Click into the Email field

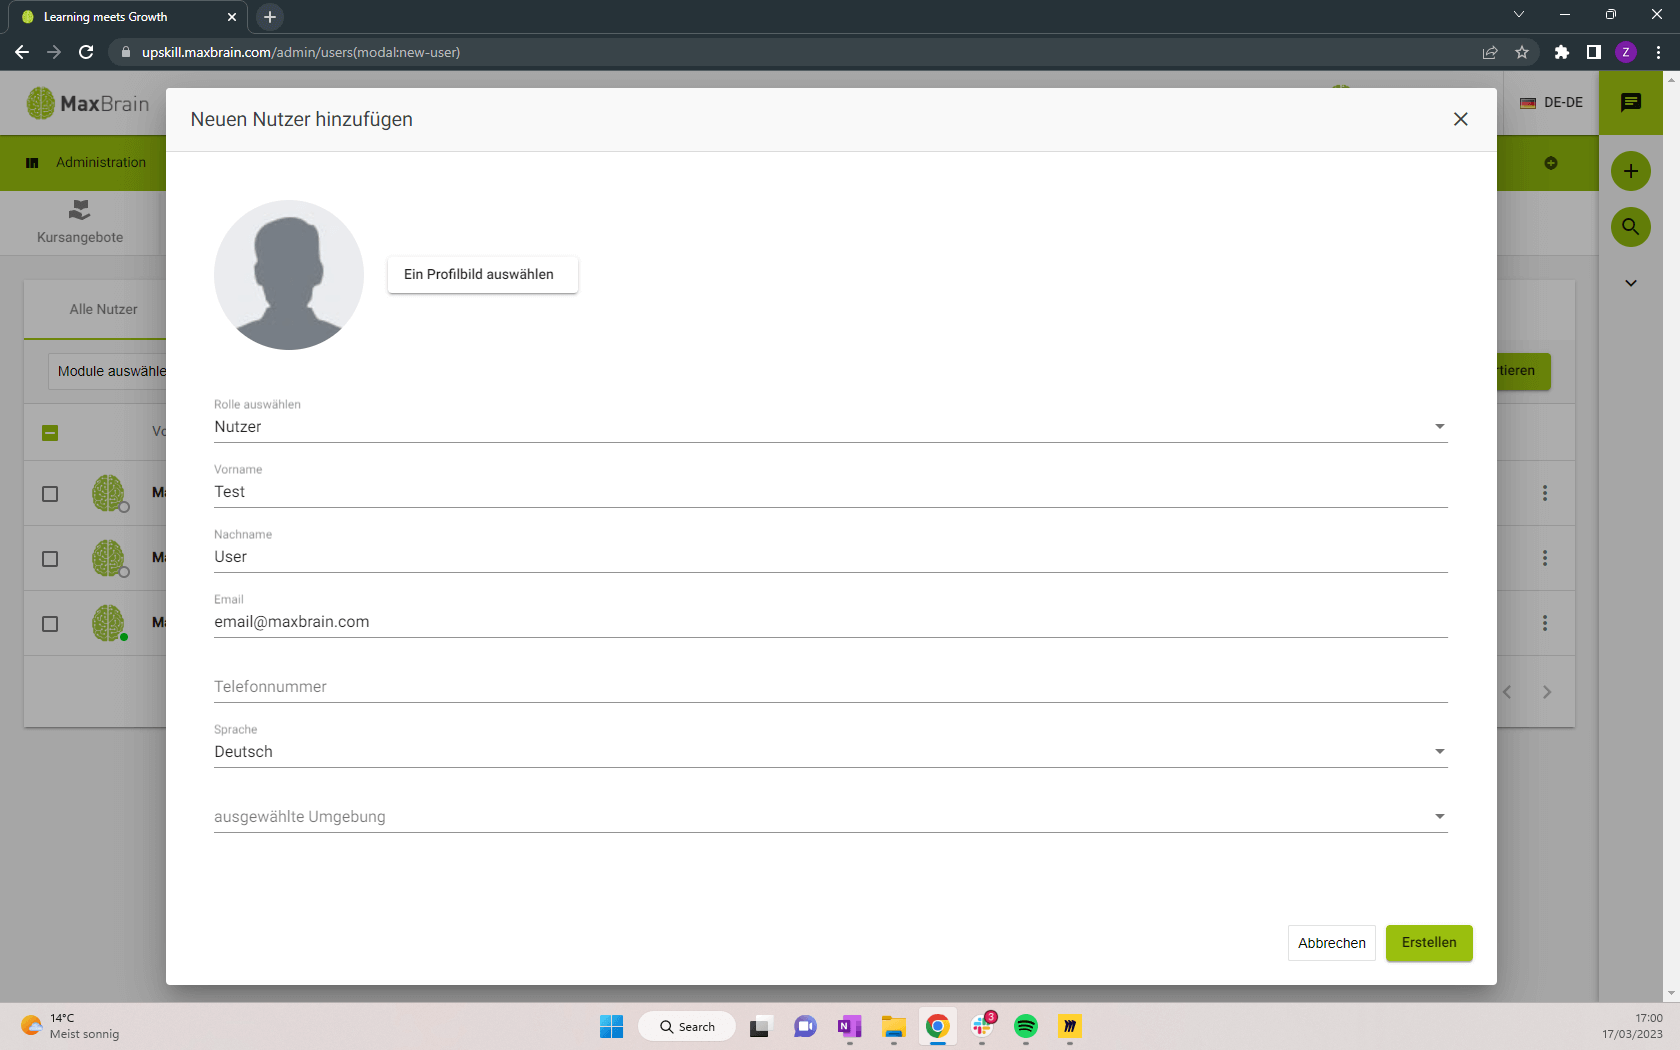[830, 622]
